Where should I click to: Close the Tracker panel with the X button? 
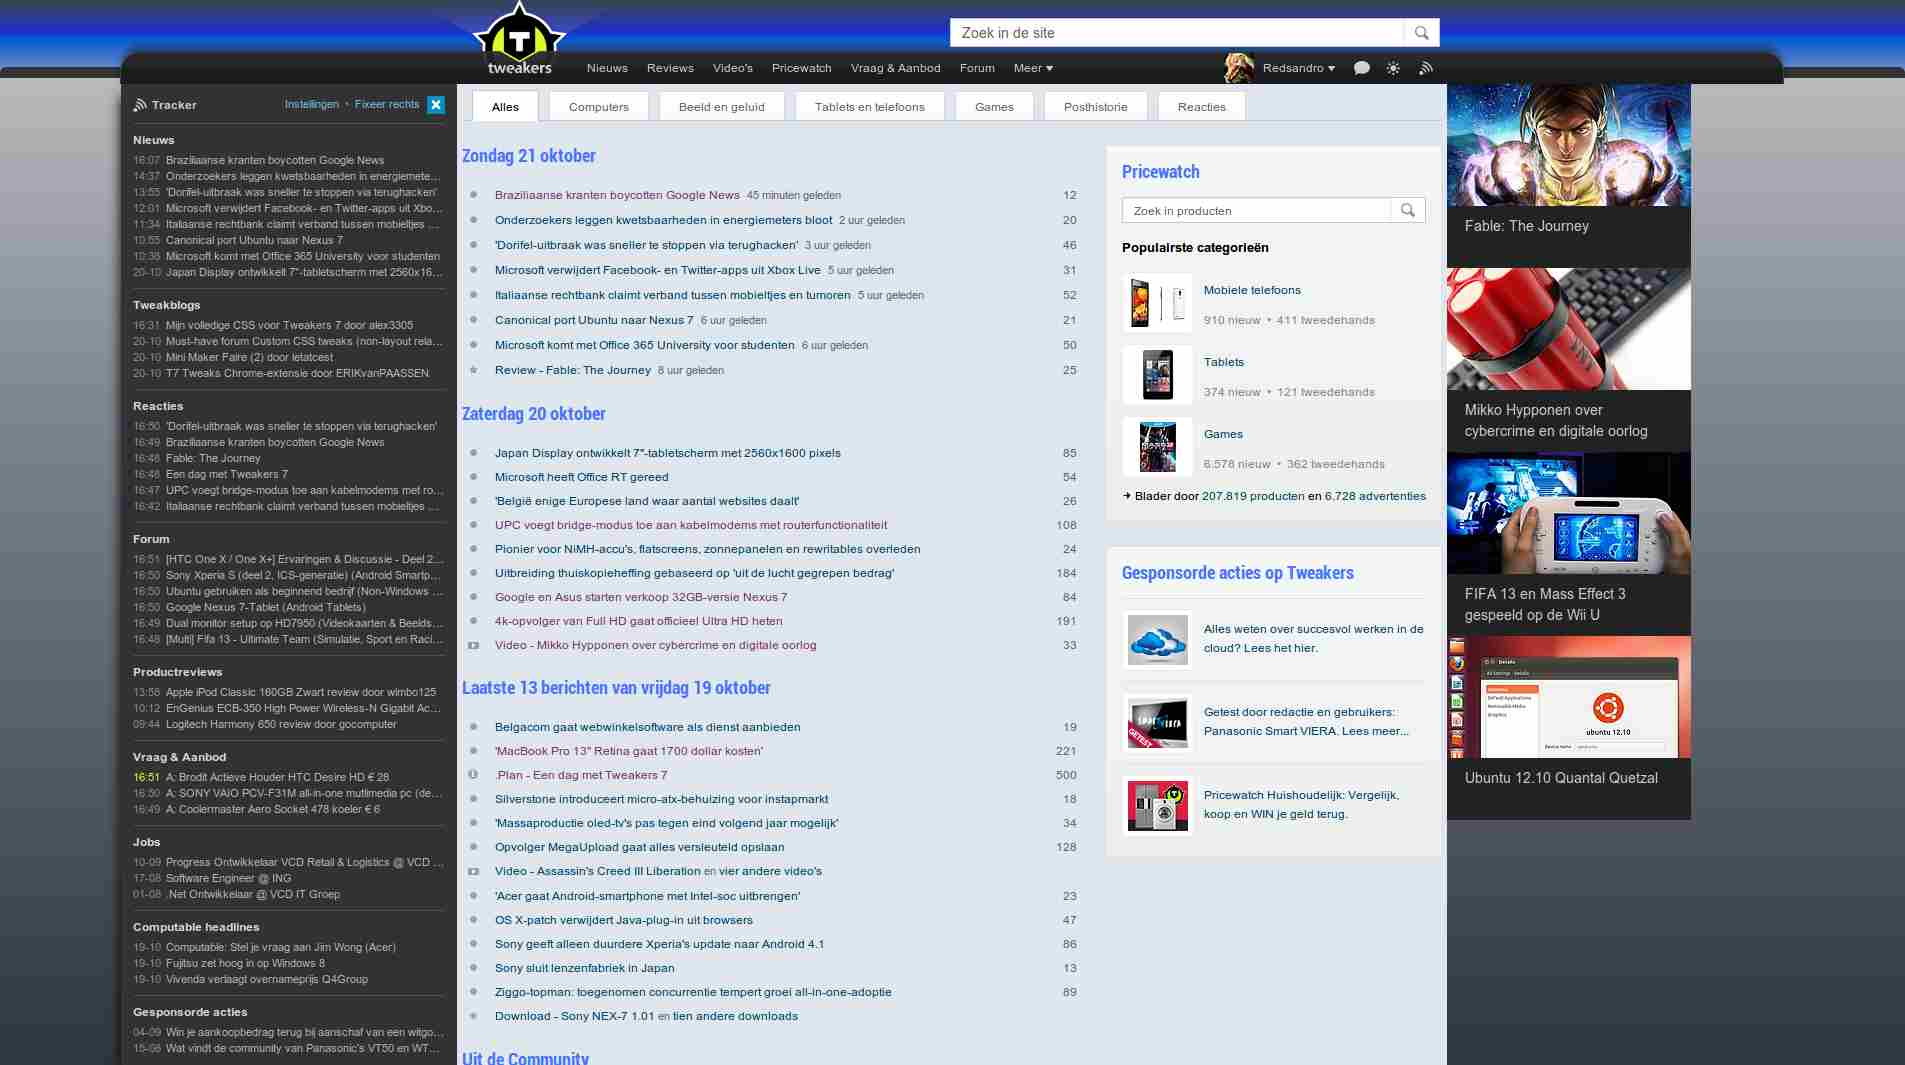(x=435, y=103)
